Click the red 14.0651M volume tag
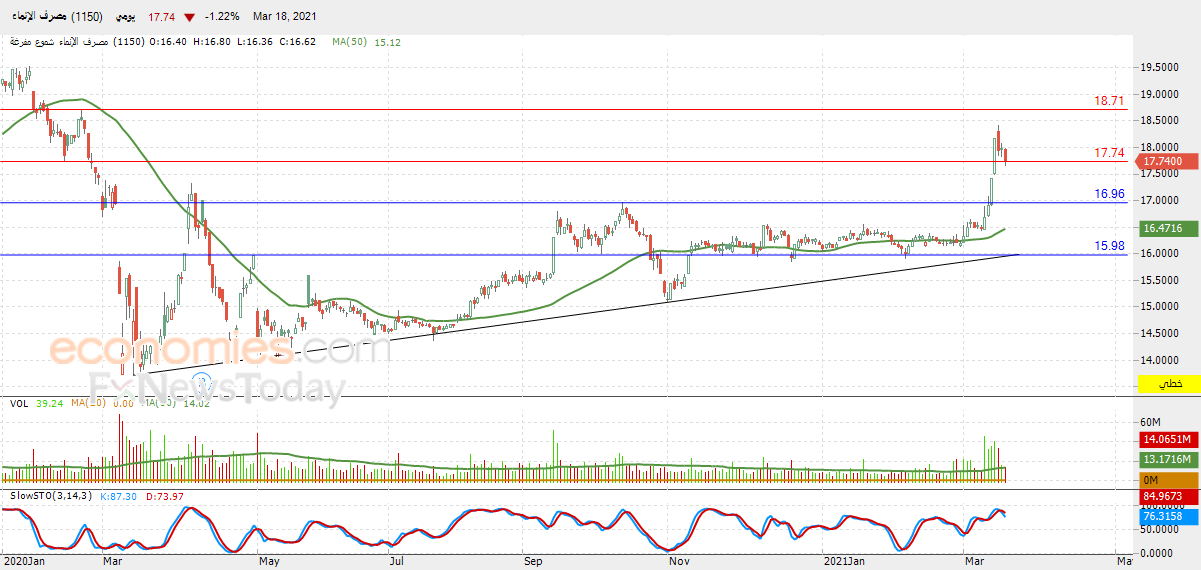This screenshot has height=570, width=1201. [x=1166, y=439]
